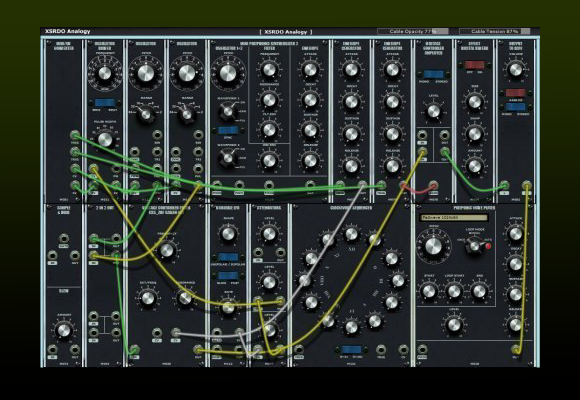Click the Oscillator Driver Frequency knob
This screenshot has height=400, width=580.
point(105,73)
